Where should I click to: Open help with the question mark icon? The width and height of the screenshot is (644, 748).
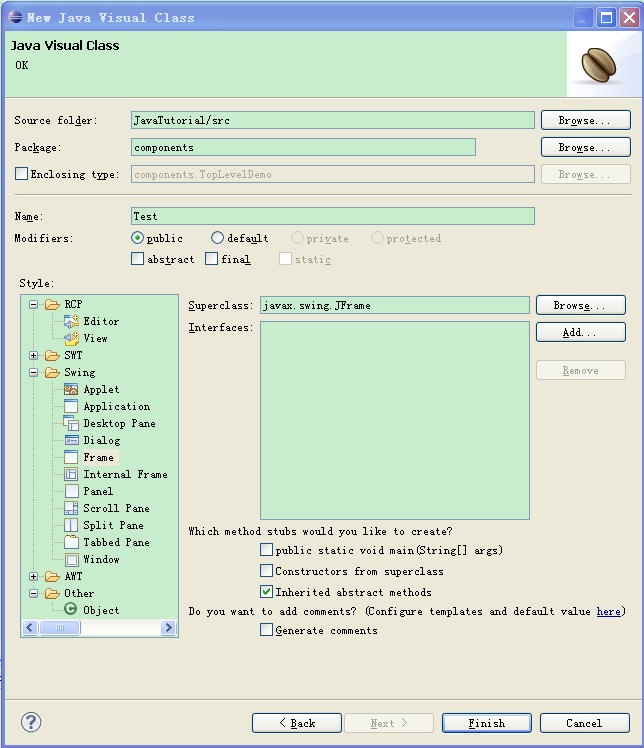(31, 722)
